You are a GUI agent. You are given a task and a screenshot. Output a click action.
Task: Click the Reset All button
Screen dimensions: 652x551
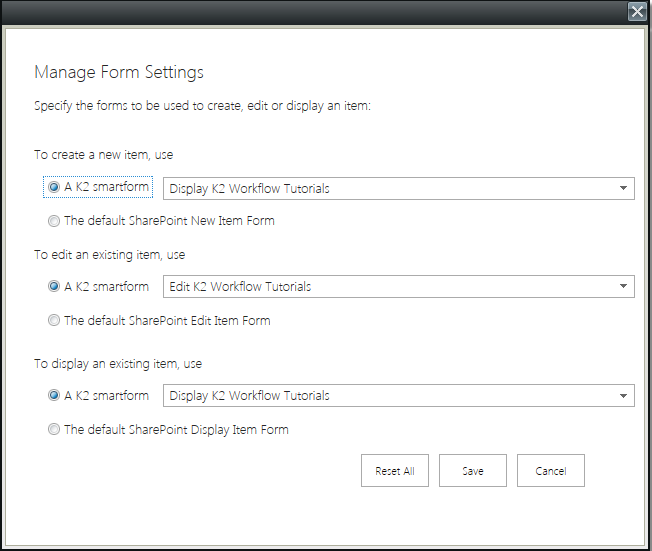click(395, 471)
